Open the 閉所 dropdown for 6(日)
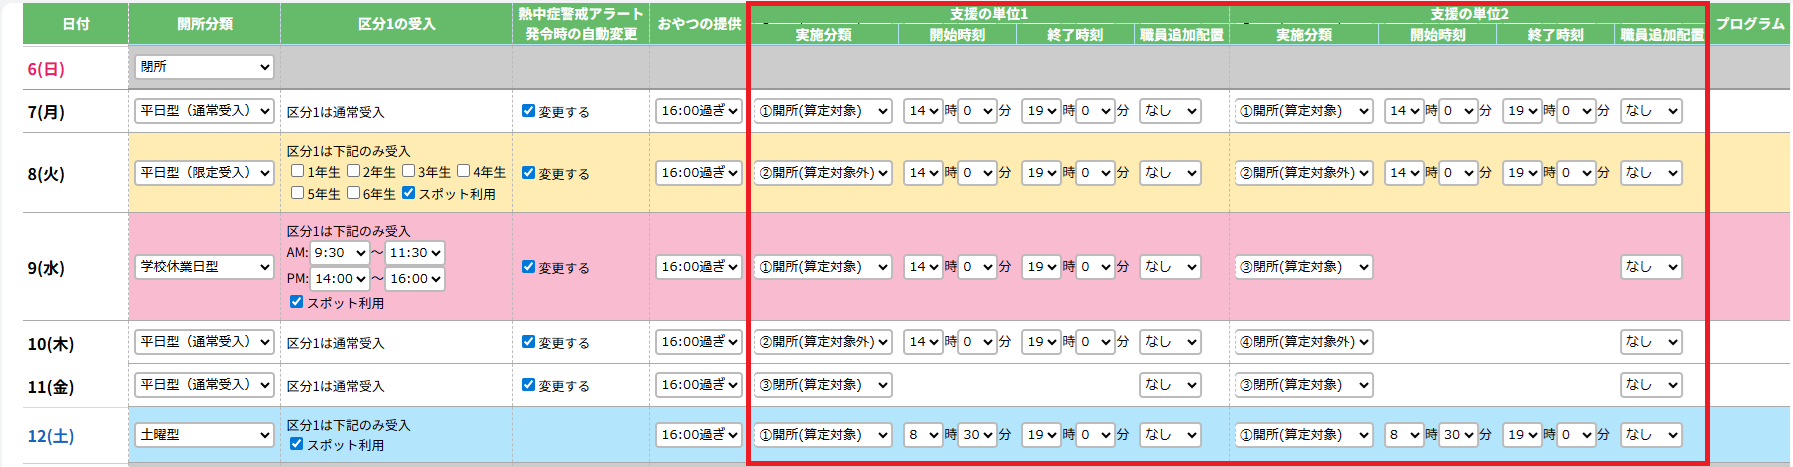 204,67
